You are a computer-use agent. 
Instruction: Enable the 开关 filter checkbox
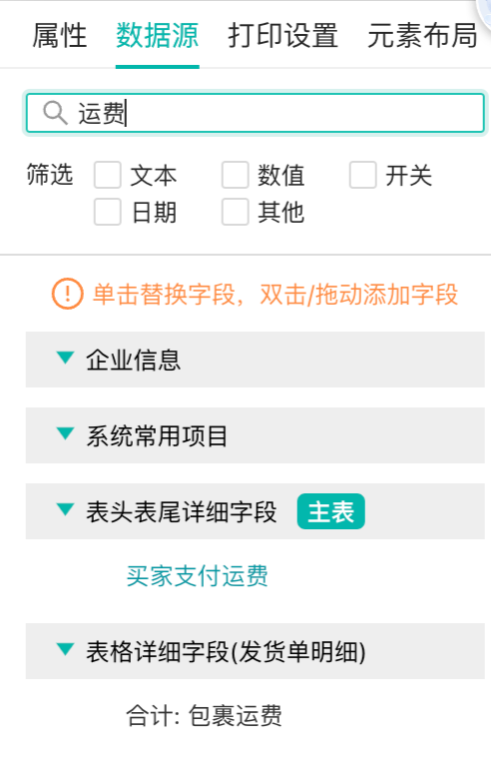(363, 175)
